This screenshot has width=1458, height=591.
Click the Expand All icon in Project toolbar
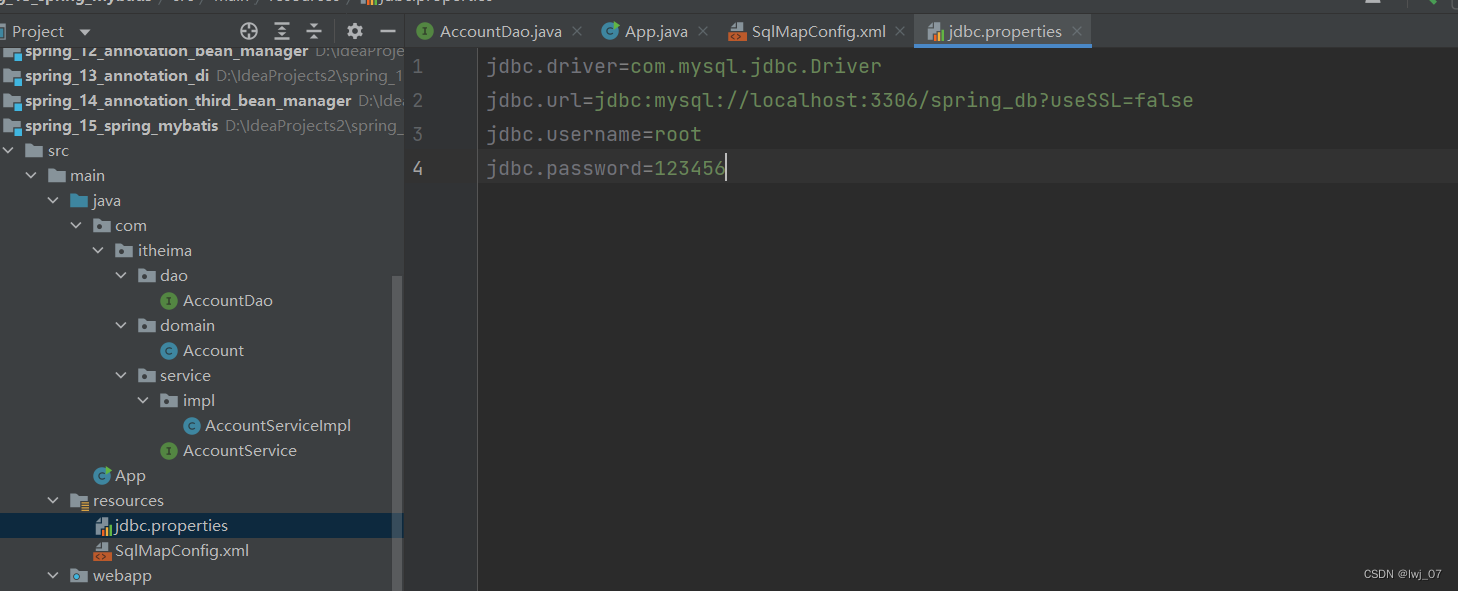click(282, 31)
